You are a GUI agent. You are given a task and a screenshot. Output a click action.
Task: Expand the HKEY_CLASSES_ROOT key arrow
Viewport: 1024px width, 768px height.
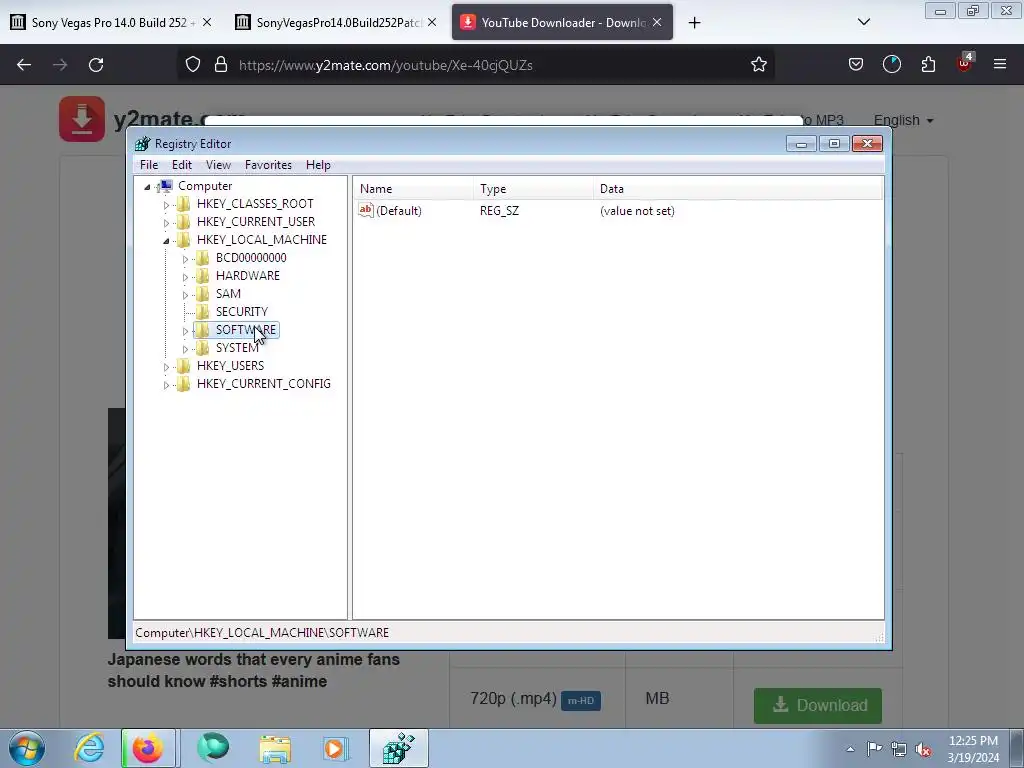click(166, 204)
